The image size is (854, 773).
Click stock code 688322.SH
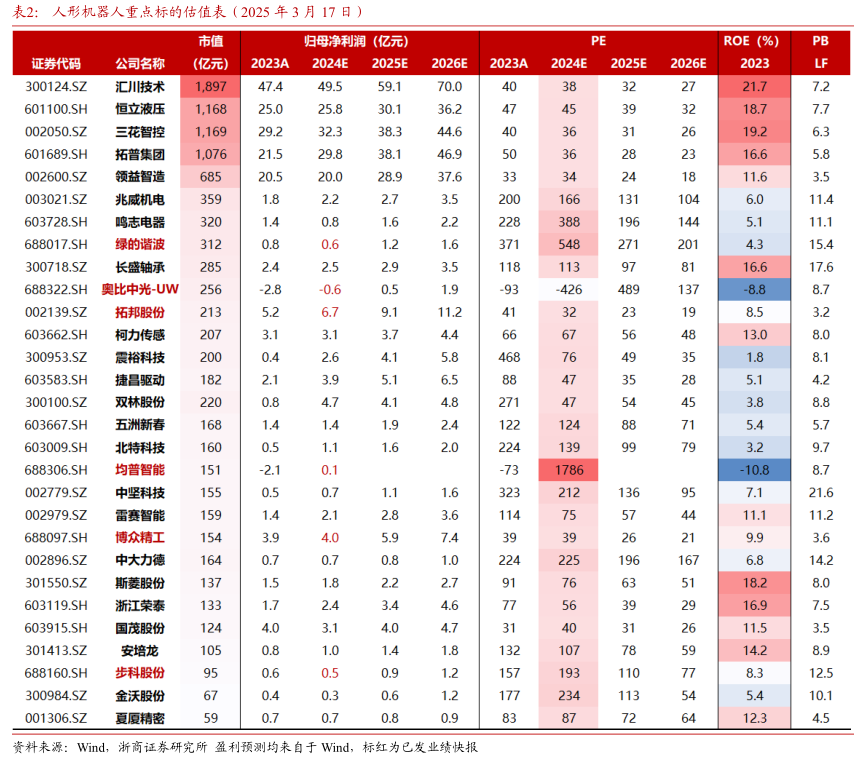click(56, 290)
